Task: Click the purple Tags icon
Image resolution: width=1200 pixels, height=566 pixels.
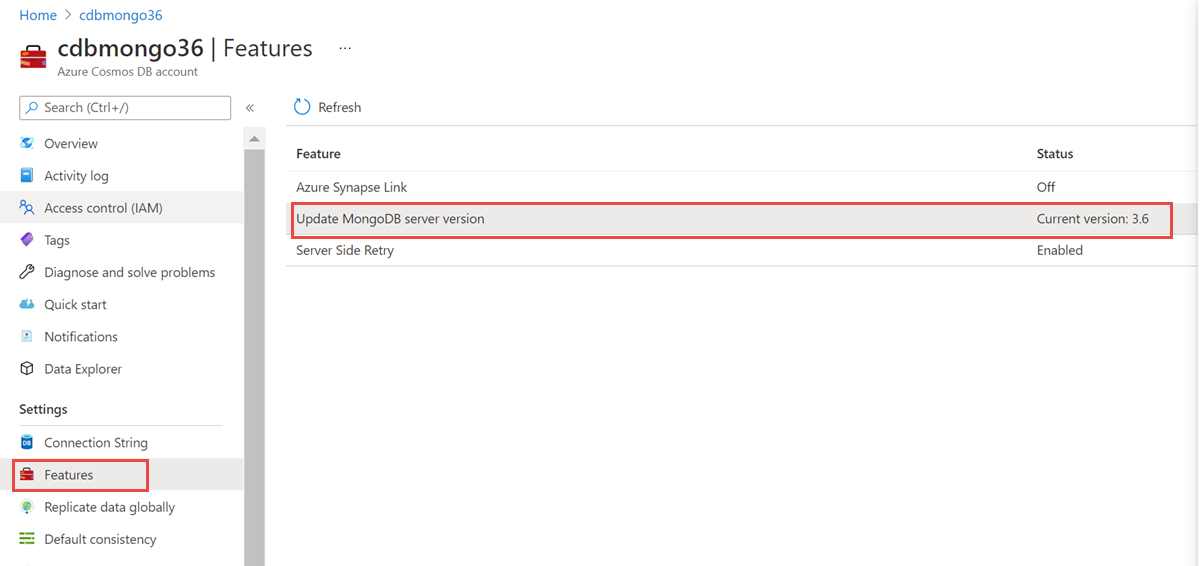Action: pos(27,240)
